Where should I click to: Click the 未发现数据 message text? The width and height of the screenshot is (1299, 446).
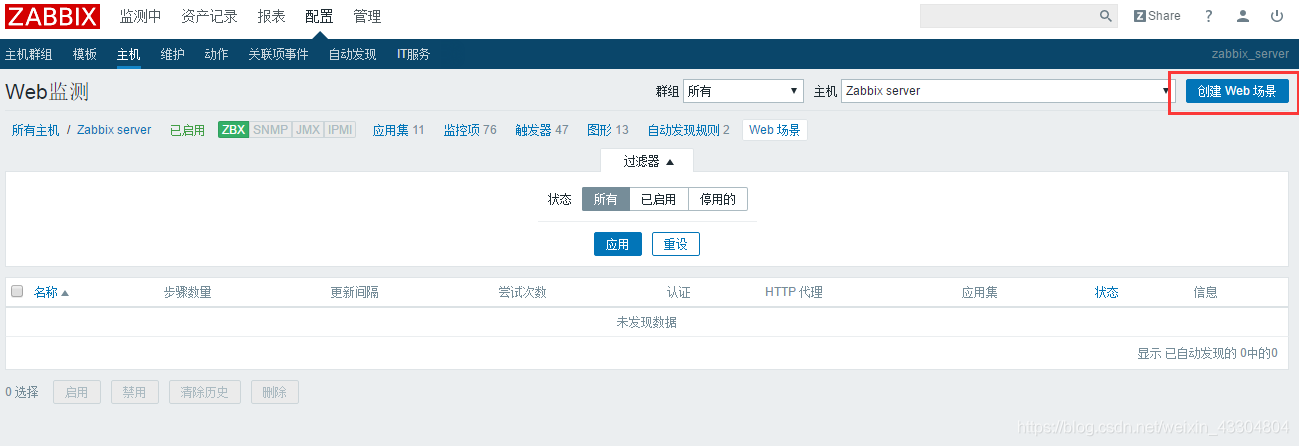647,322
